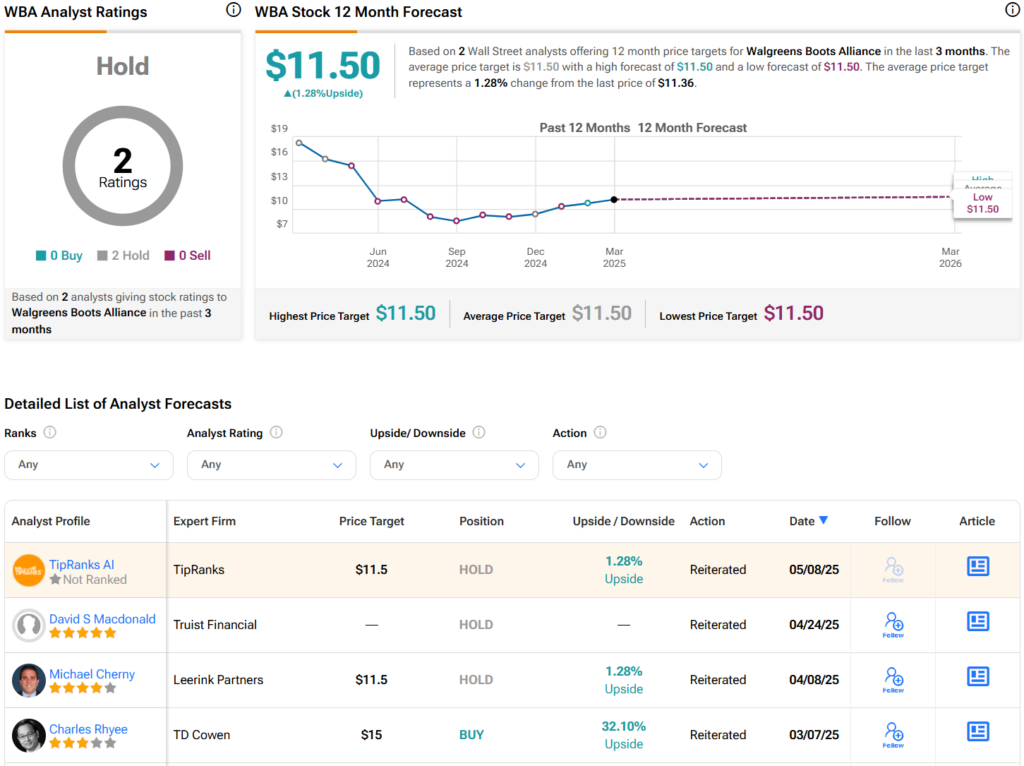This screenshot has height=766, width=1024.
Task: Open TipRanks AI analyst profile link
Action: click(82, 564)
